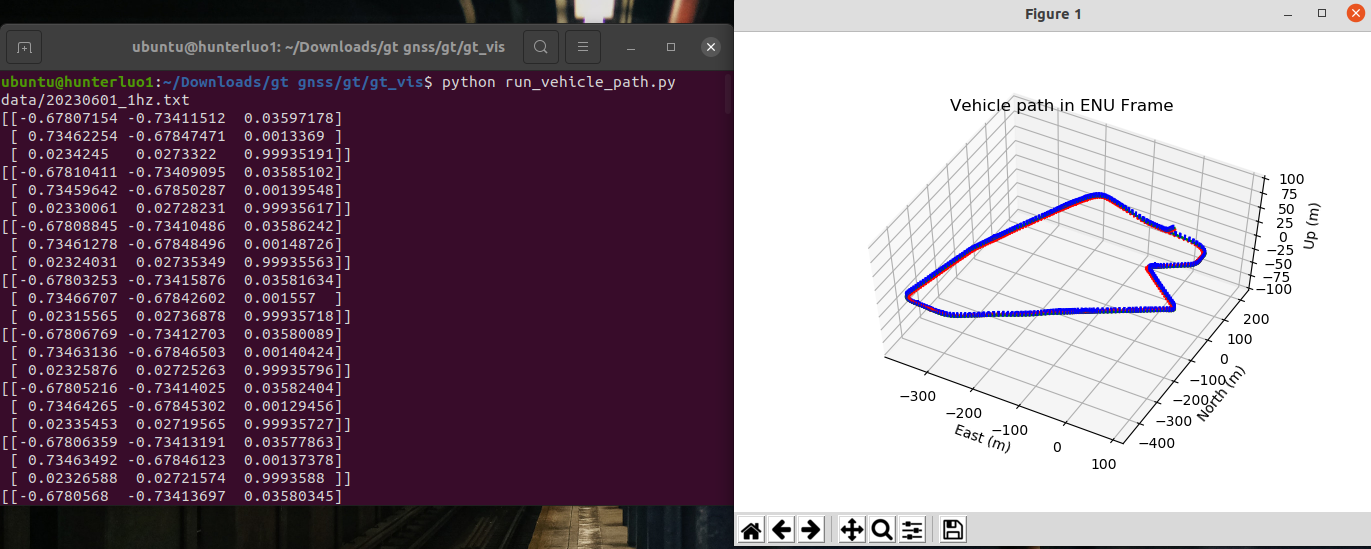This screenshot has height=549, width=1371.
Task: Reset the plot to home view
Action: point(752,530)
